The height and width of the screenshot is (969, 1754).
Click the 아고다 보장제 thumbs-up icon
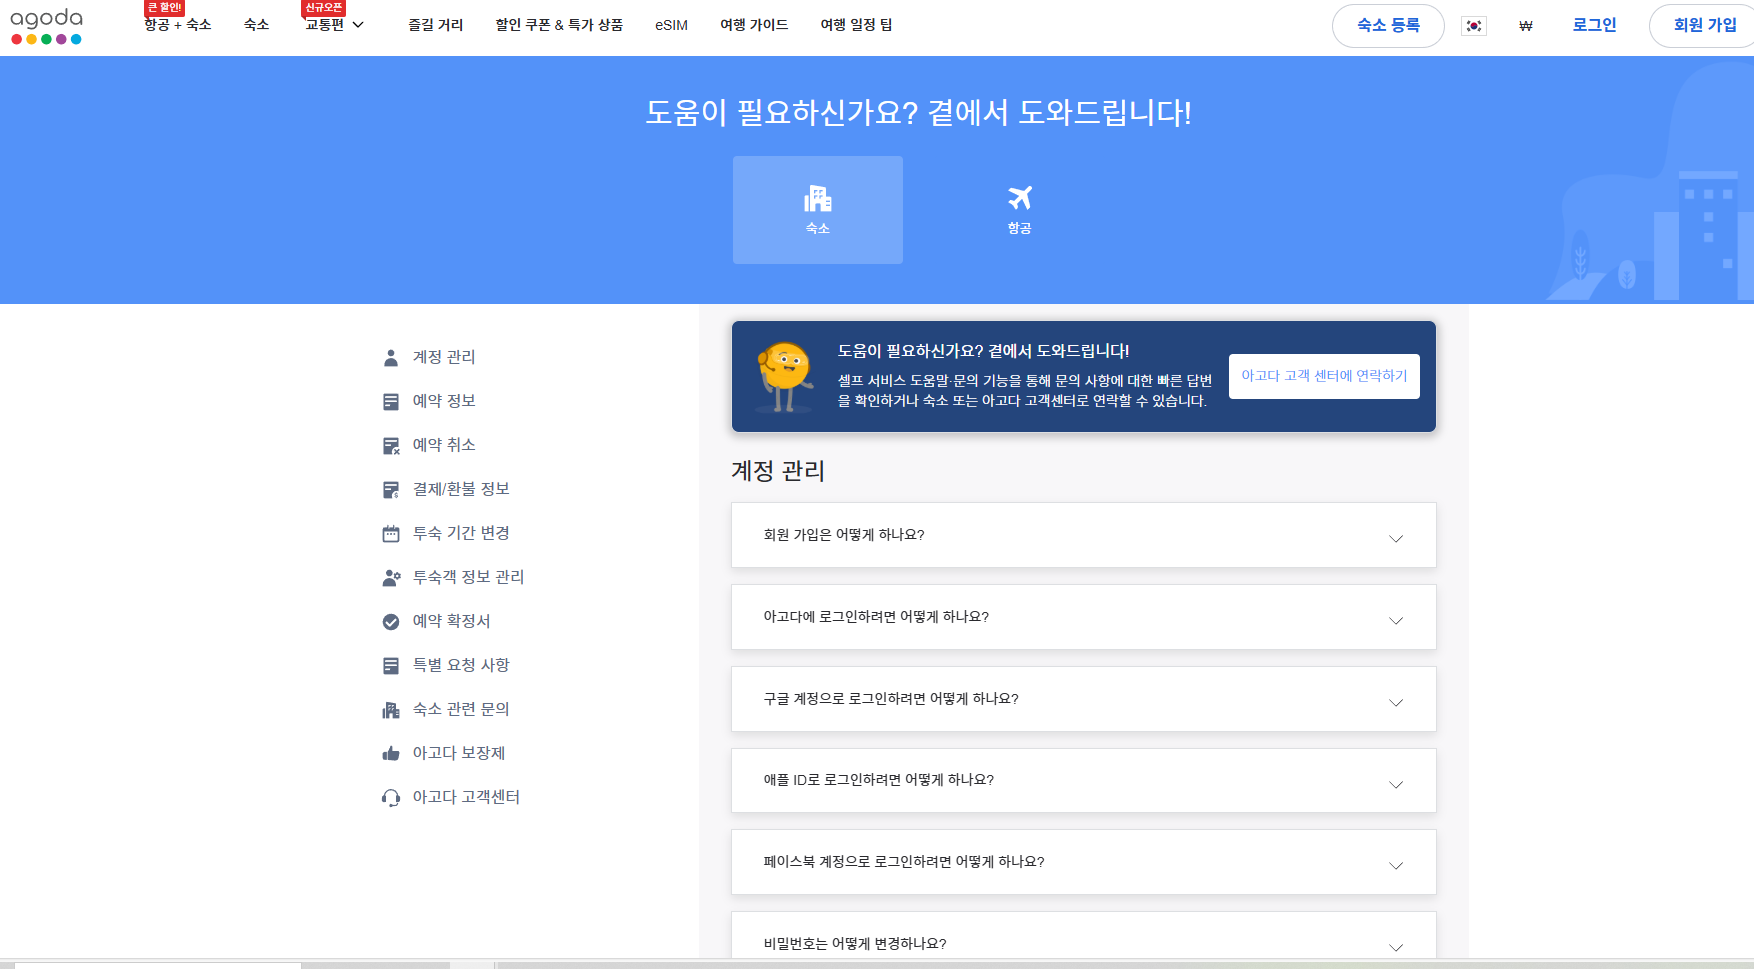tap(391, 754)
